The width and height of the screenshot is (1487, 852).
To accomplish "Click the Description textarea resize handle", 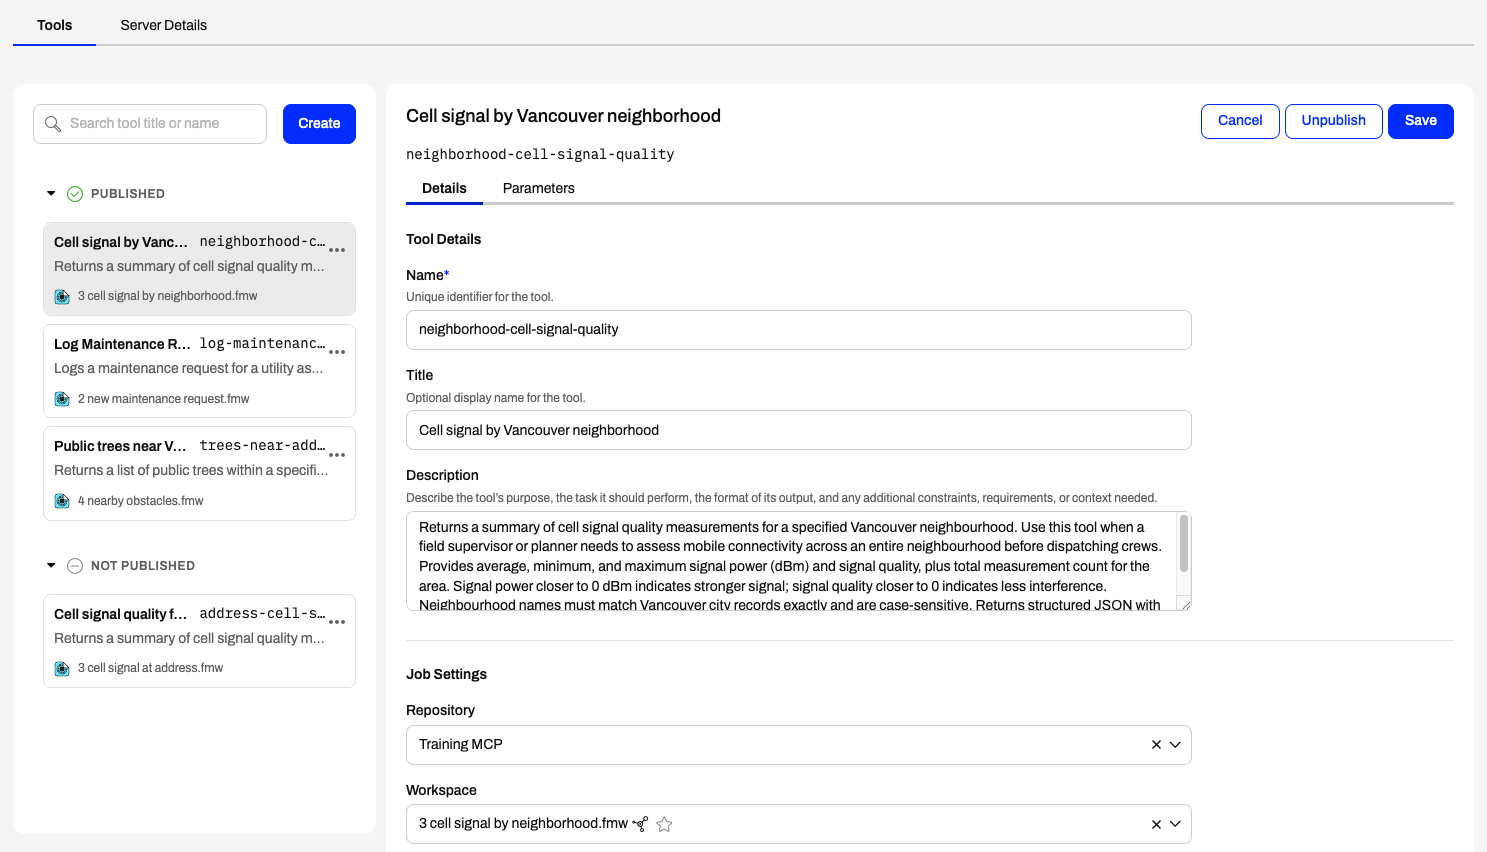I will 1185,604.
